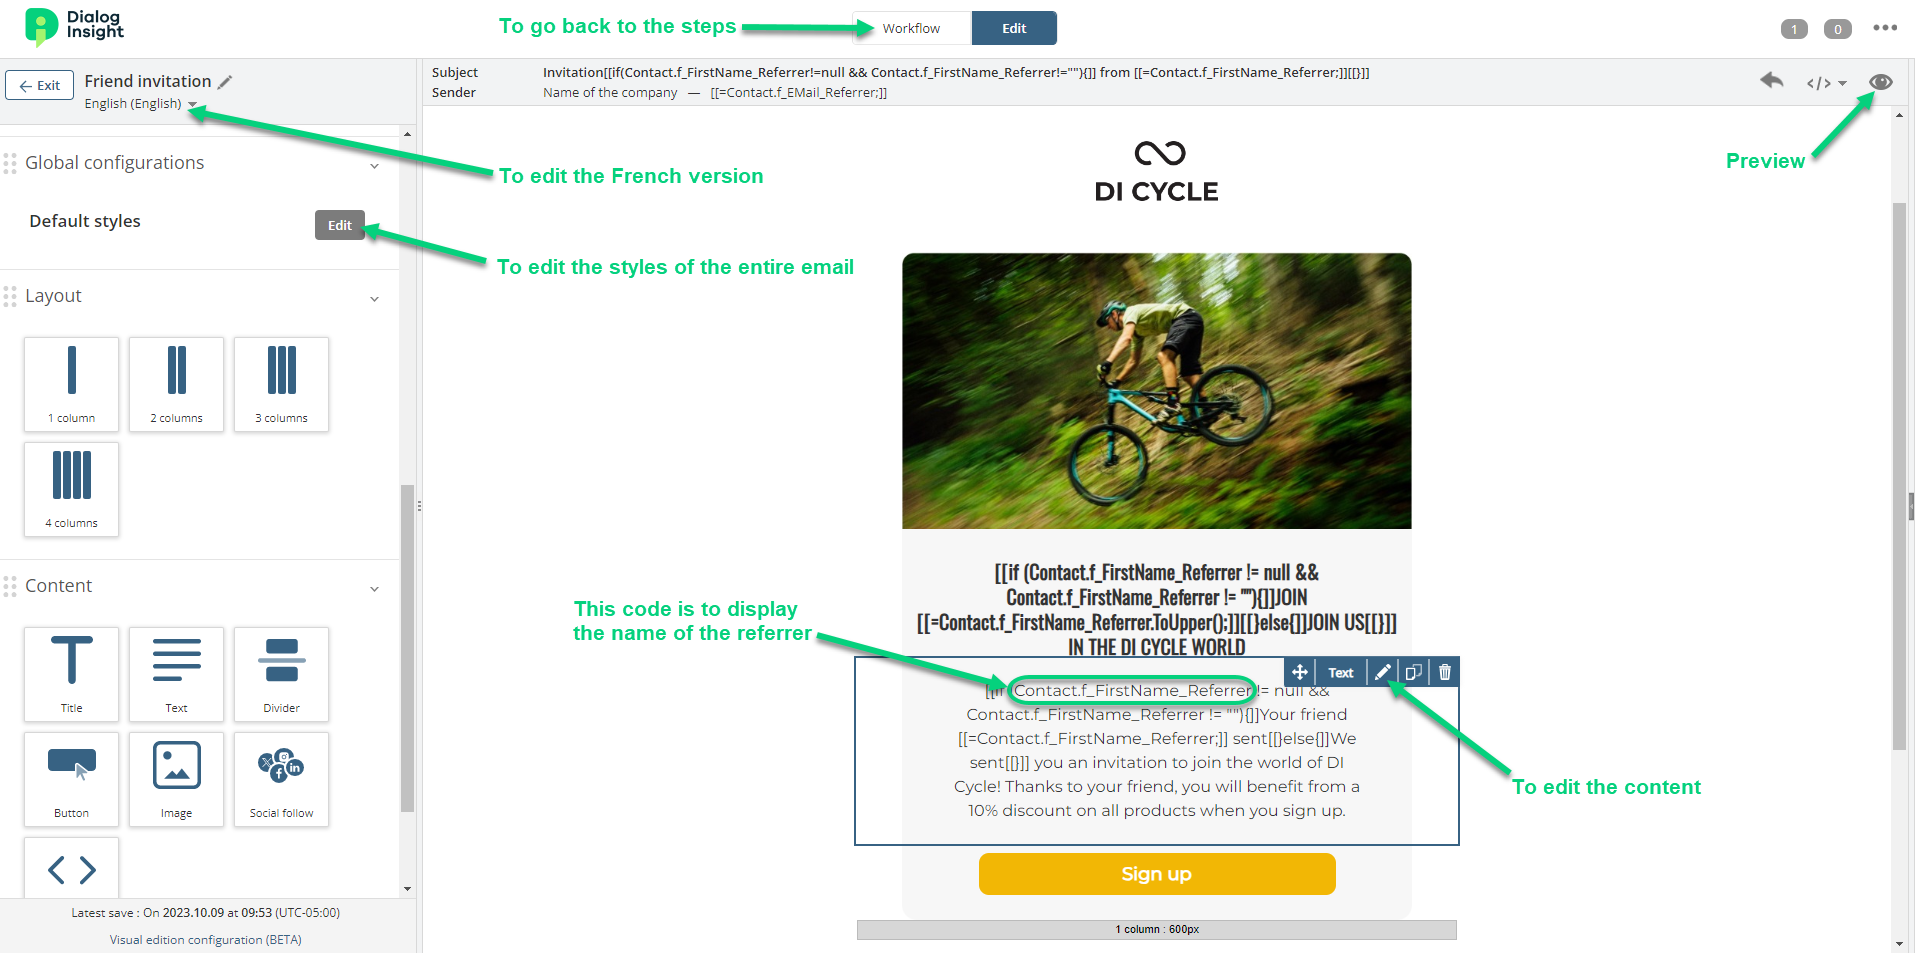1915x953 pixels.
Task: Click the undo arrow in the top bar
Action: click(1772, 81)
